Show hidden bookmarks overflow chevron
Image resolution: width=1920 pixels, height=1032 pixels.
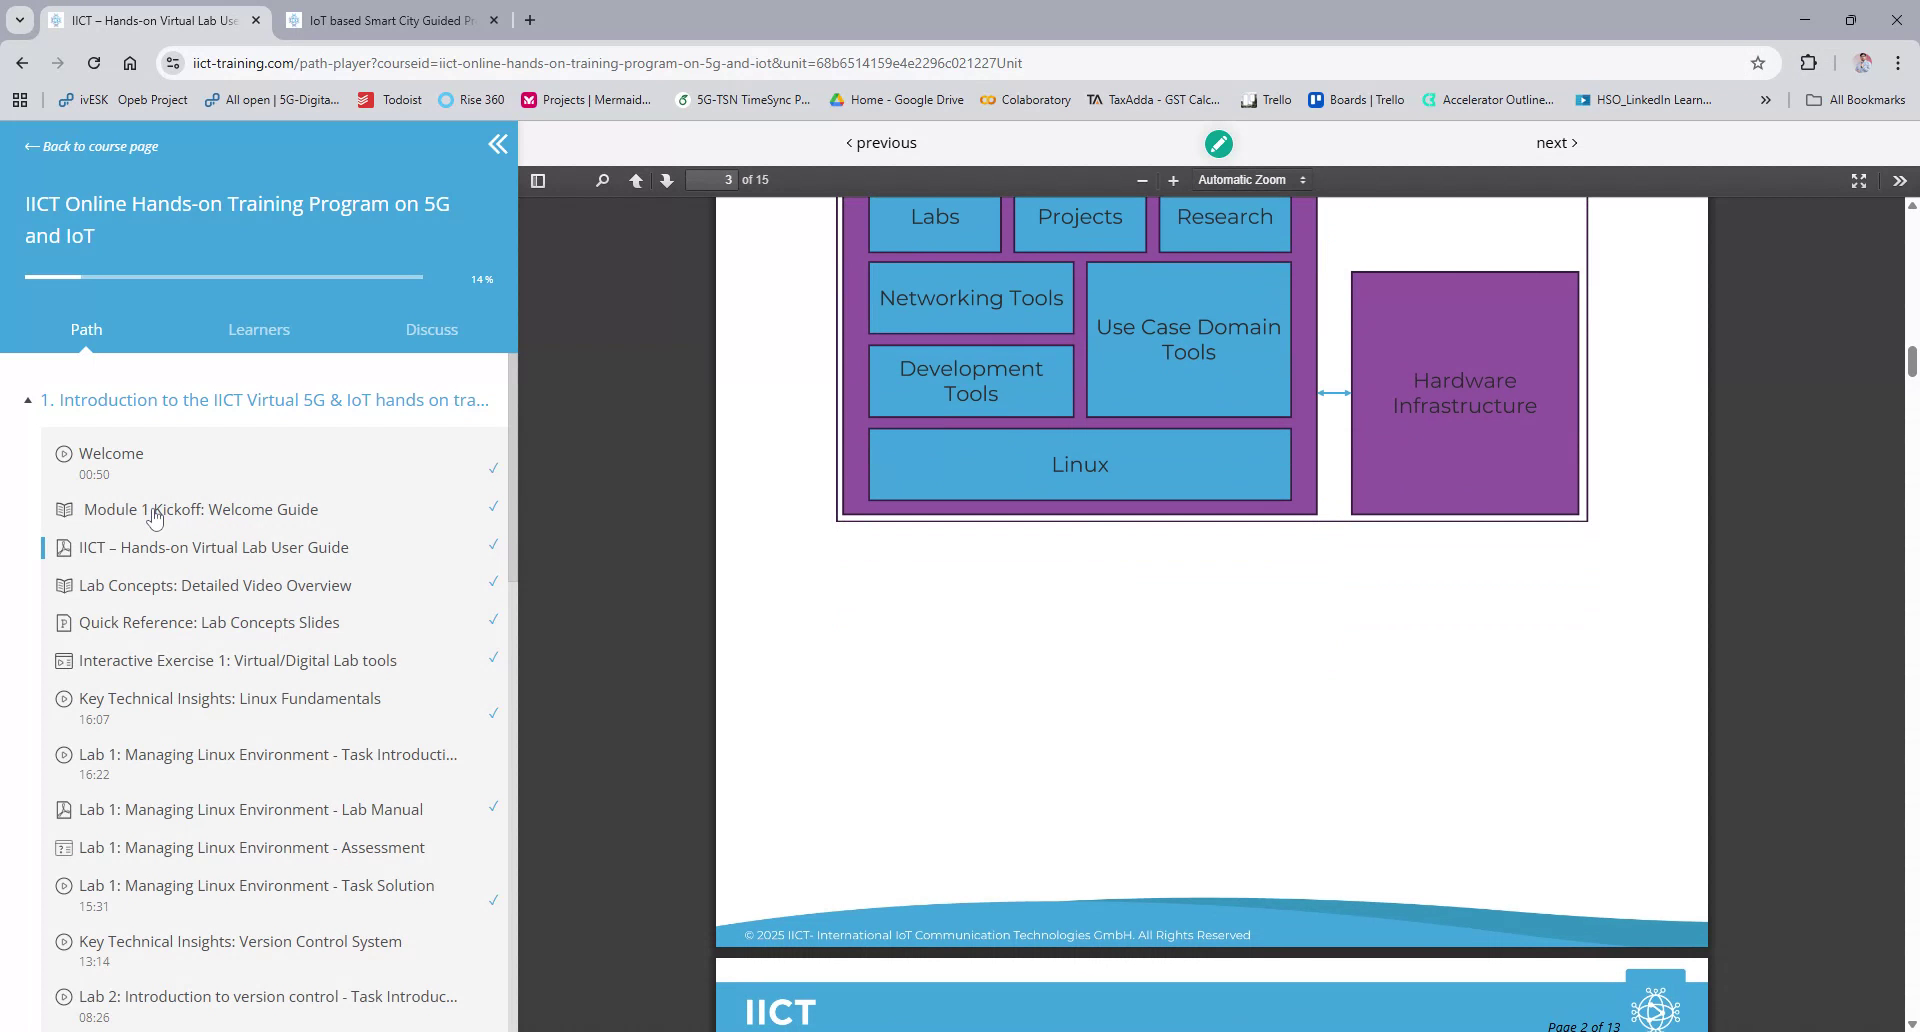coord(1765,100)
